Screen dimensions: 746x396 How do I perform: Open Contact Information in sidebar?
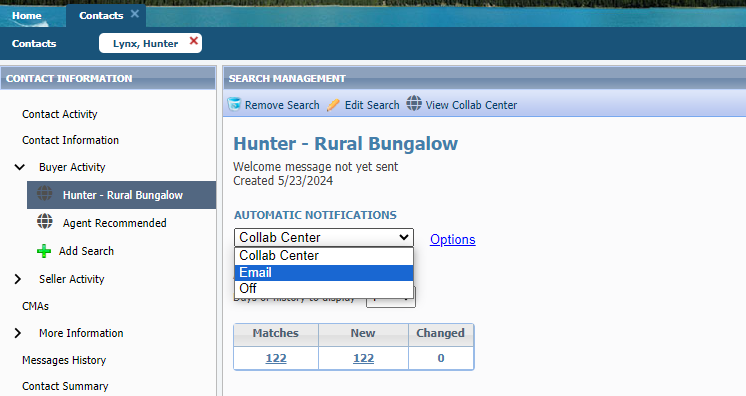point(70,140)
